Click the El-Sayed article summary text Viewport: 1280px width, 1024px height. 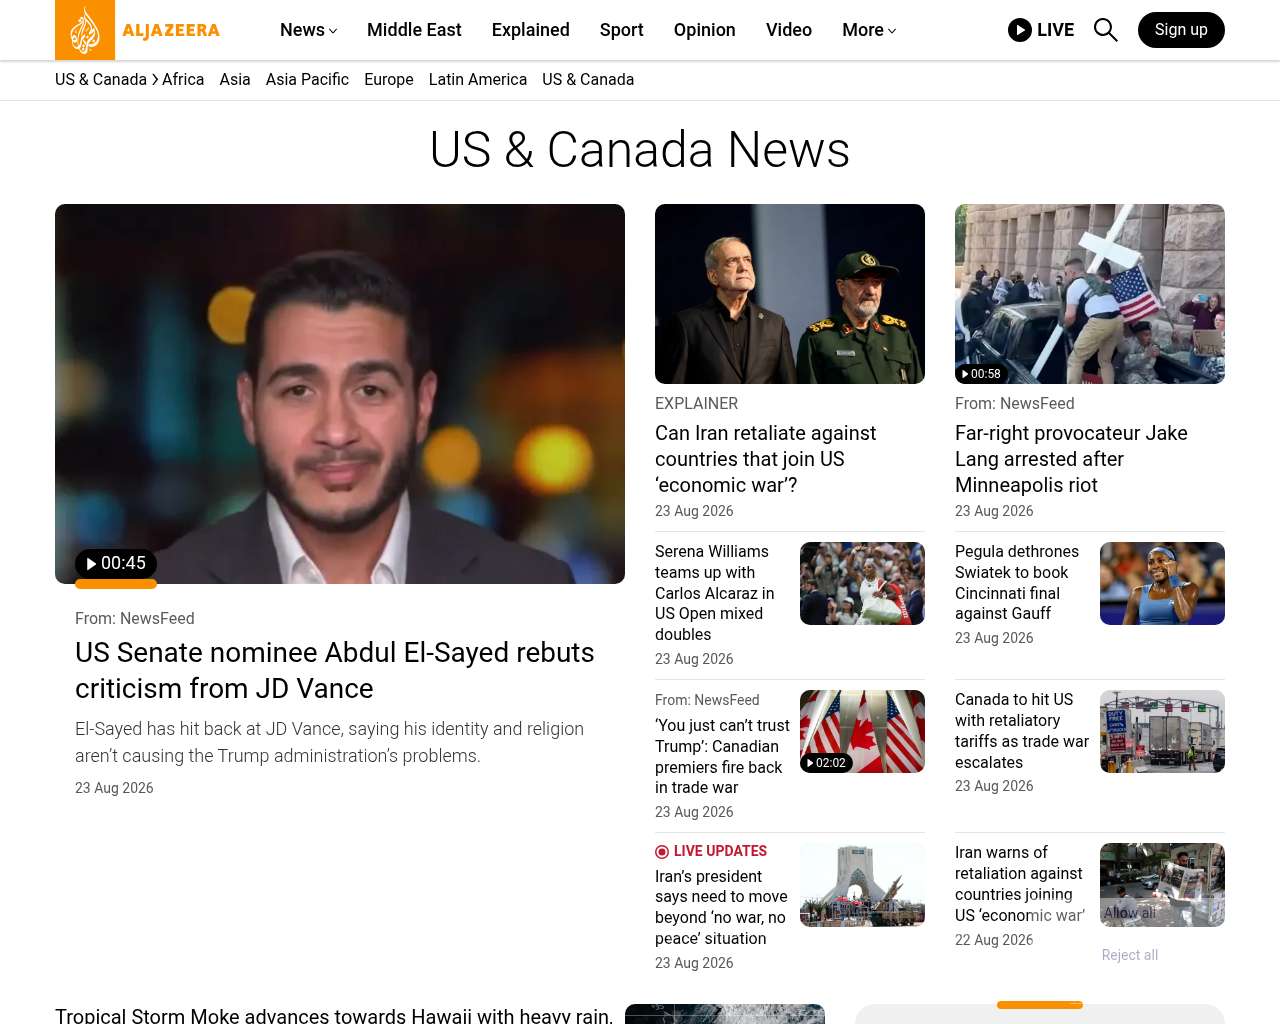329,742
